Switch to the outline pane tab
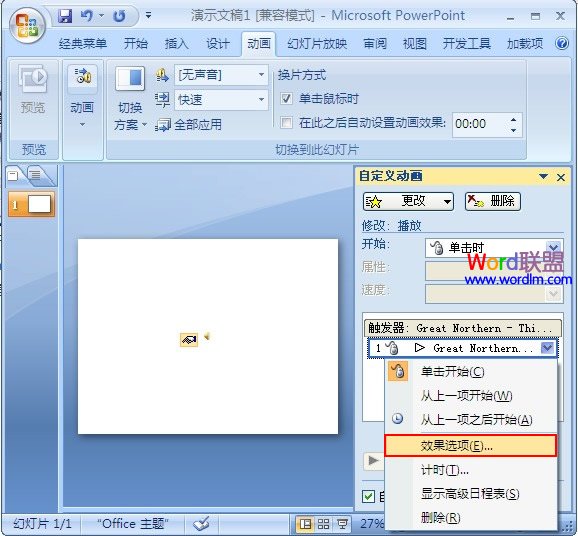The height and width of the screenshot is (536, 578). point(37,175)
